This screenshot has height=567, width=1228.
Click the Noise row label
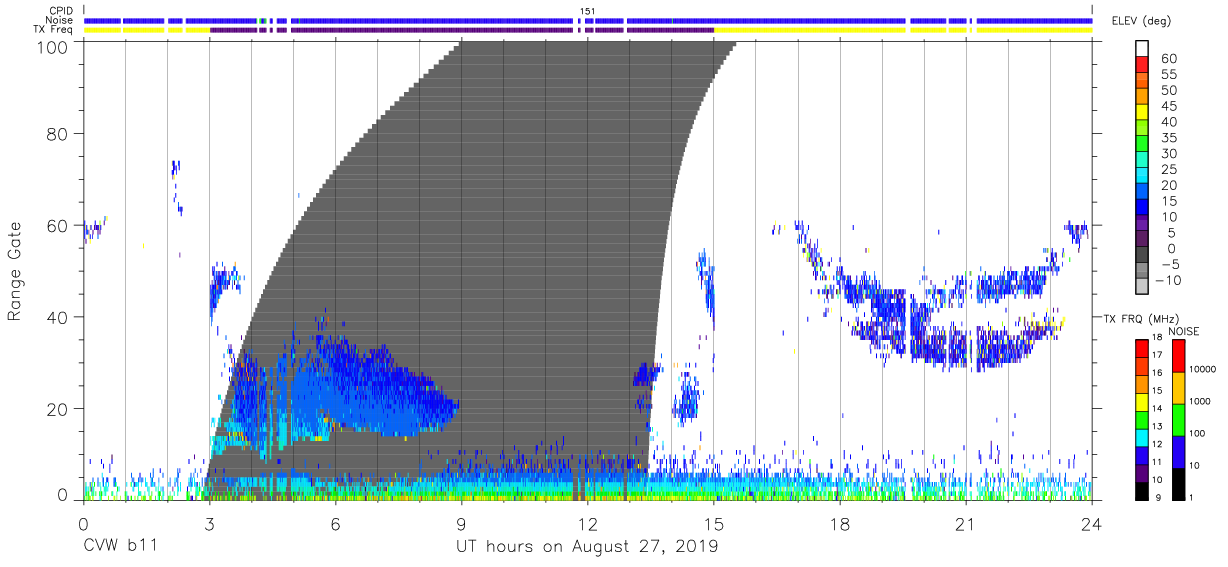59,21
